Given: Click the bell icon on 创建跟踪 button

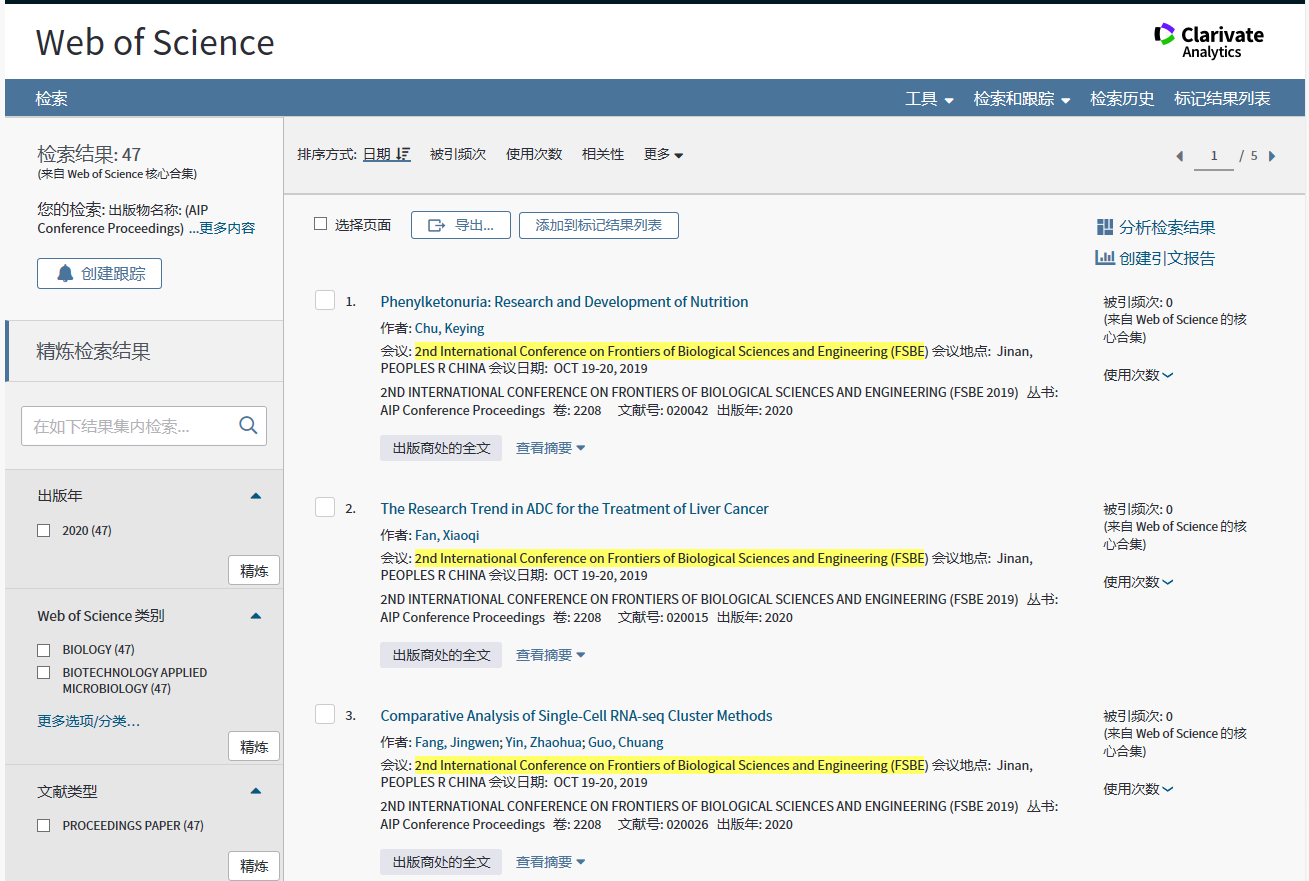Looking at the screenshot, I should [x=65, y=274].
